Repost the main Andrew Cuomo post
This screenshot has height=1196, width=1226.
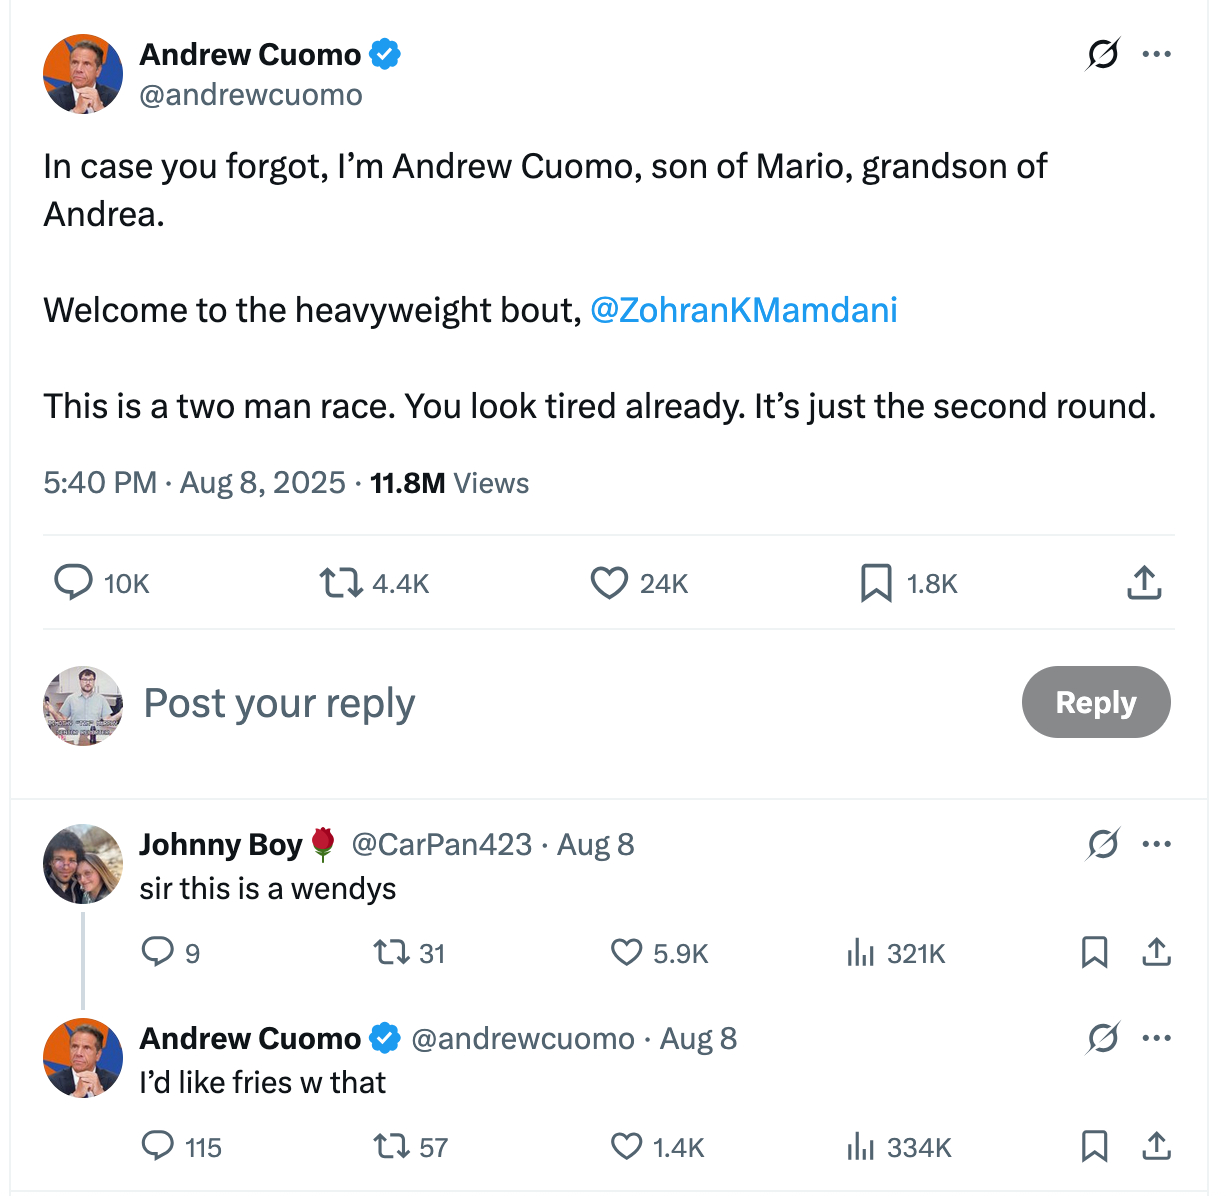(341, 582)
